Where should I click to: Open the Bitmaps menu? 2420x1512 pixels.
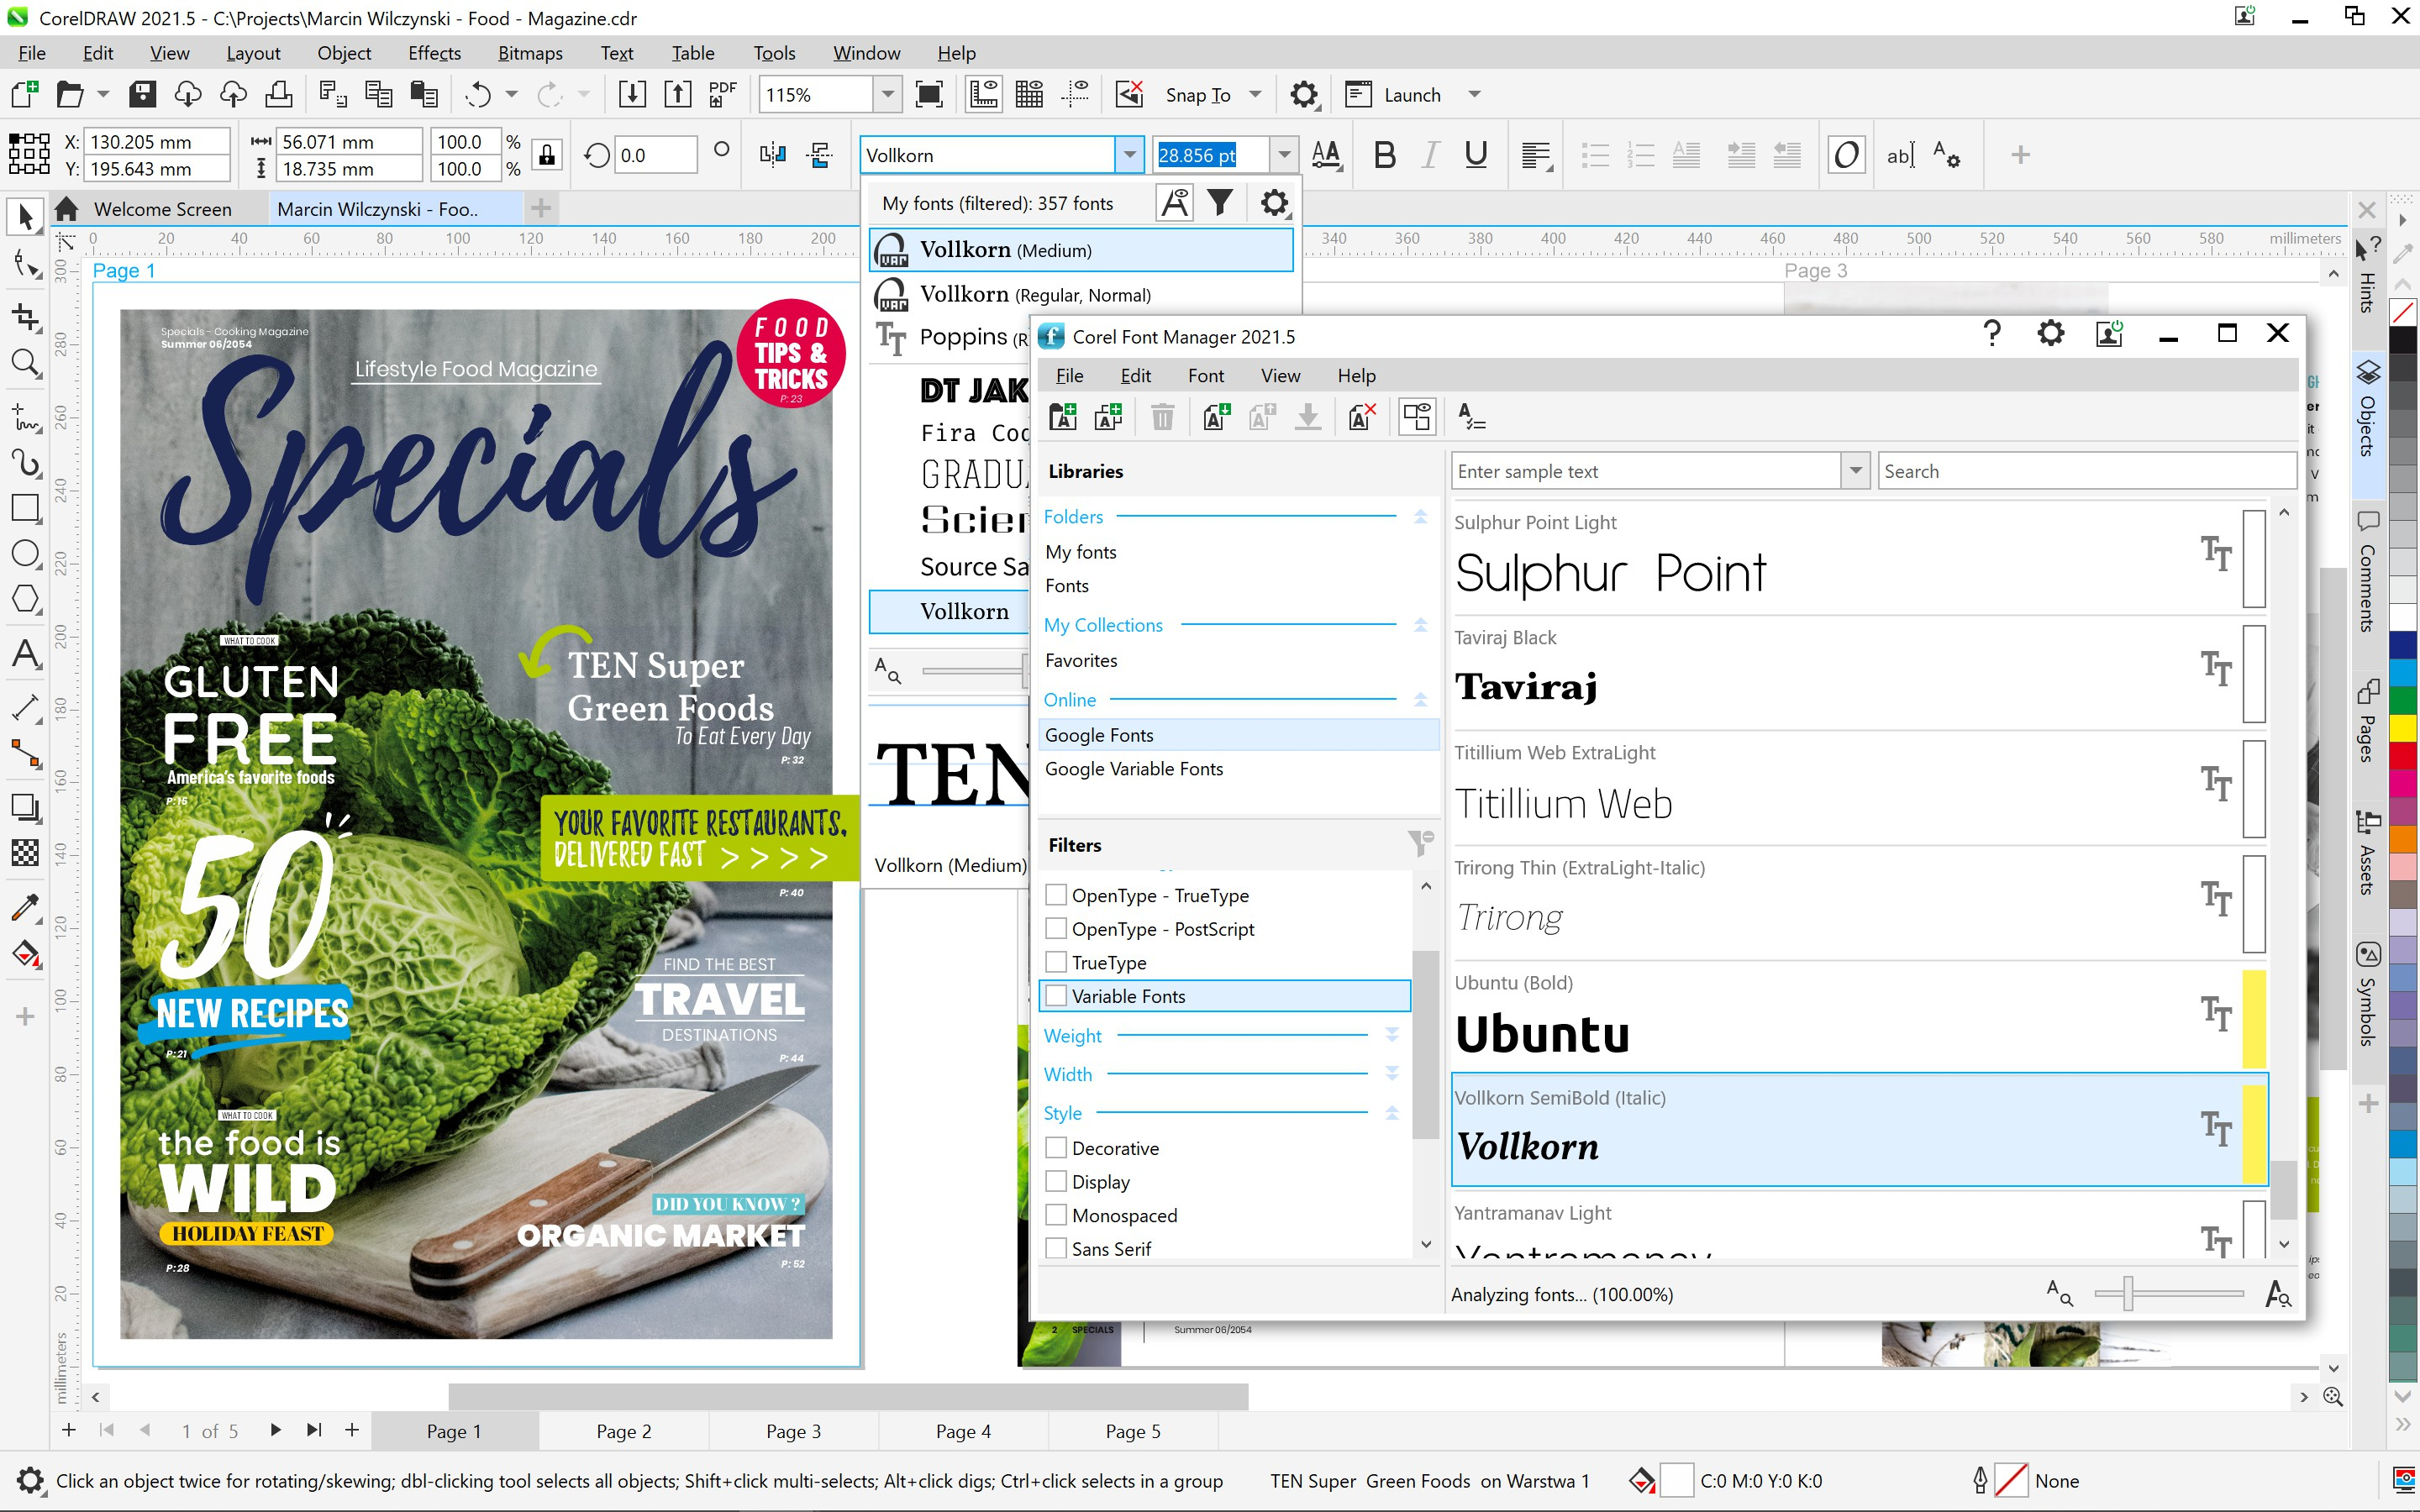[x=530, y=53]
